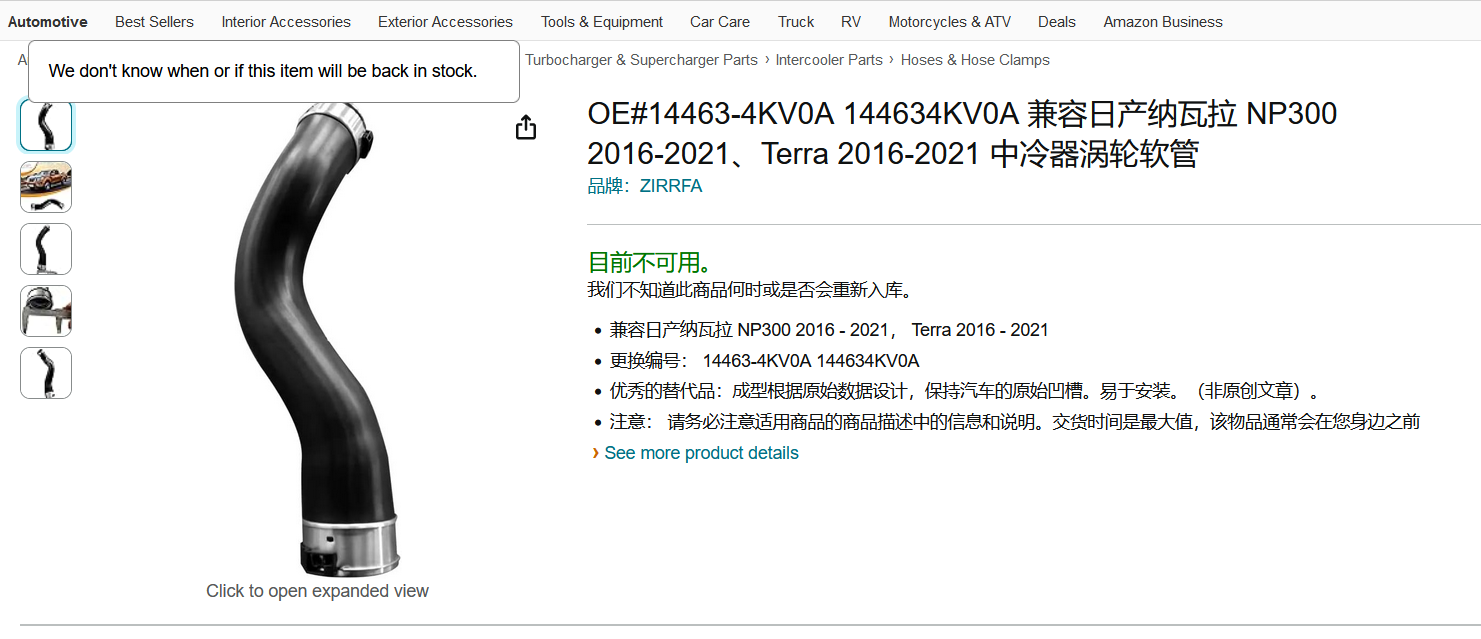Viewport: 1481px width, 639px height.
Task: Visit the ZIRRFA brand link
Action: [671, 186]
